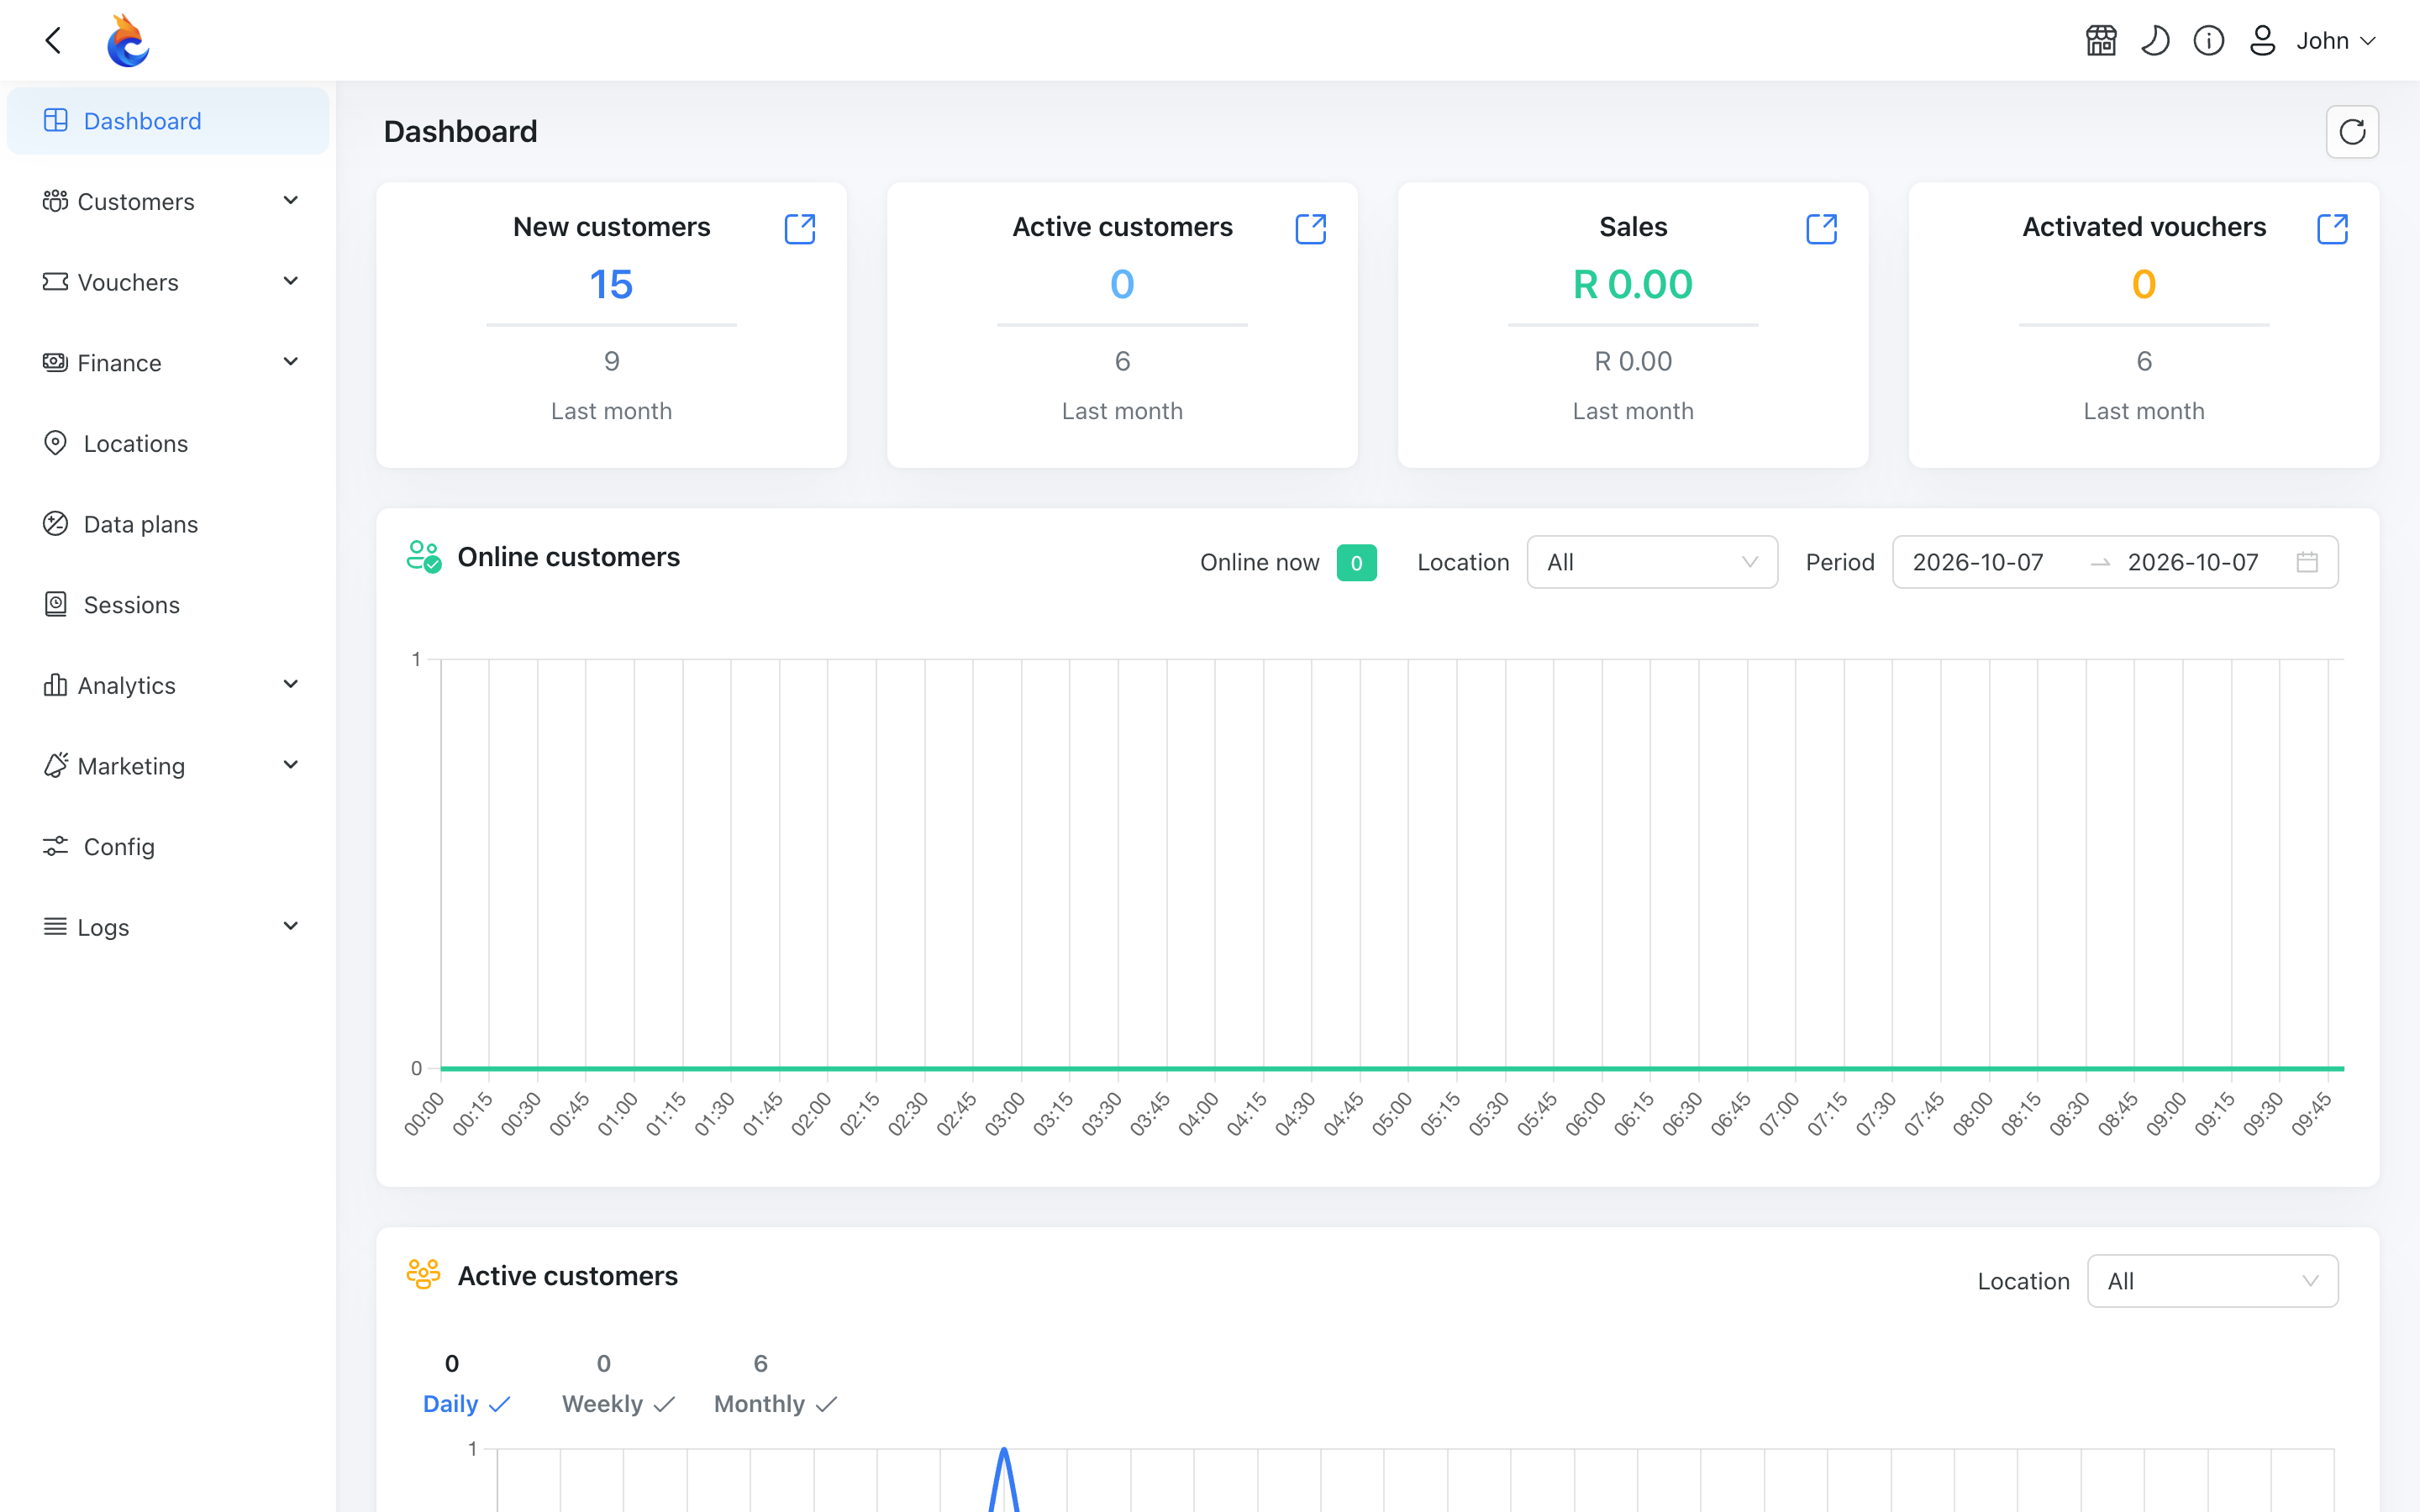Click the Sales value R 0.00 in green
The image size is (2420, 1512).
[x=1633, y=285]
